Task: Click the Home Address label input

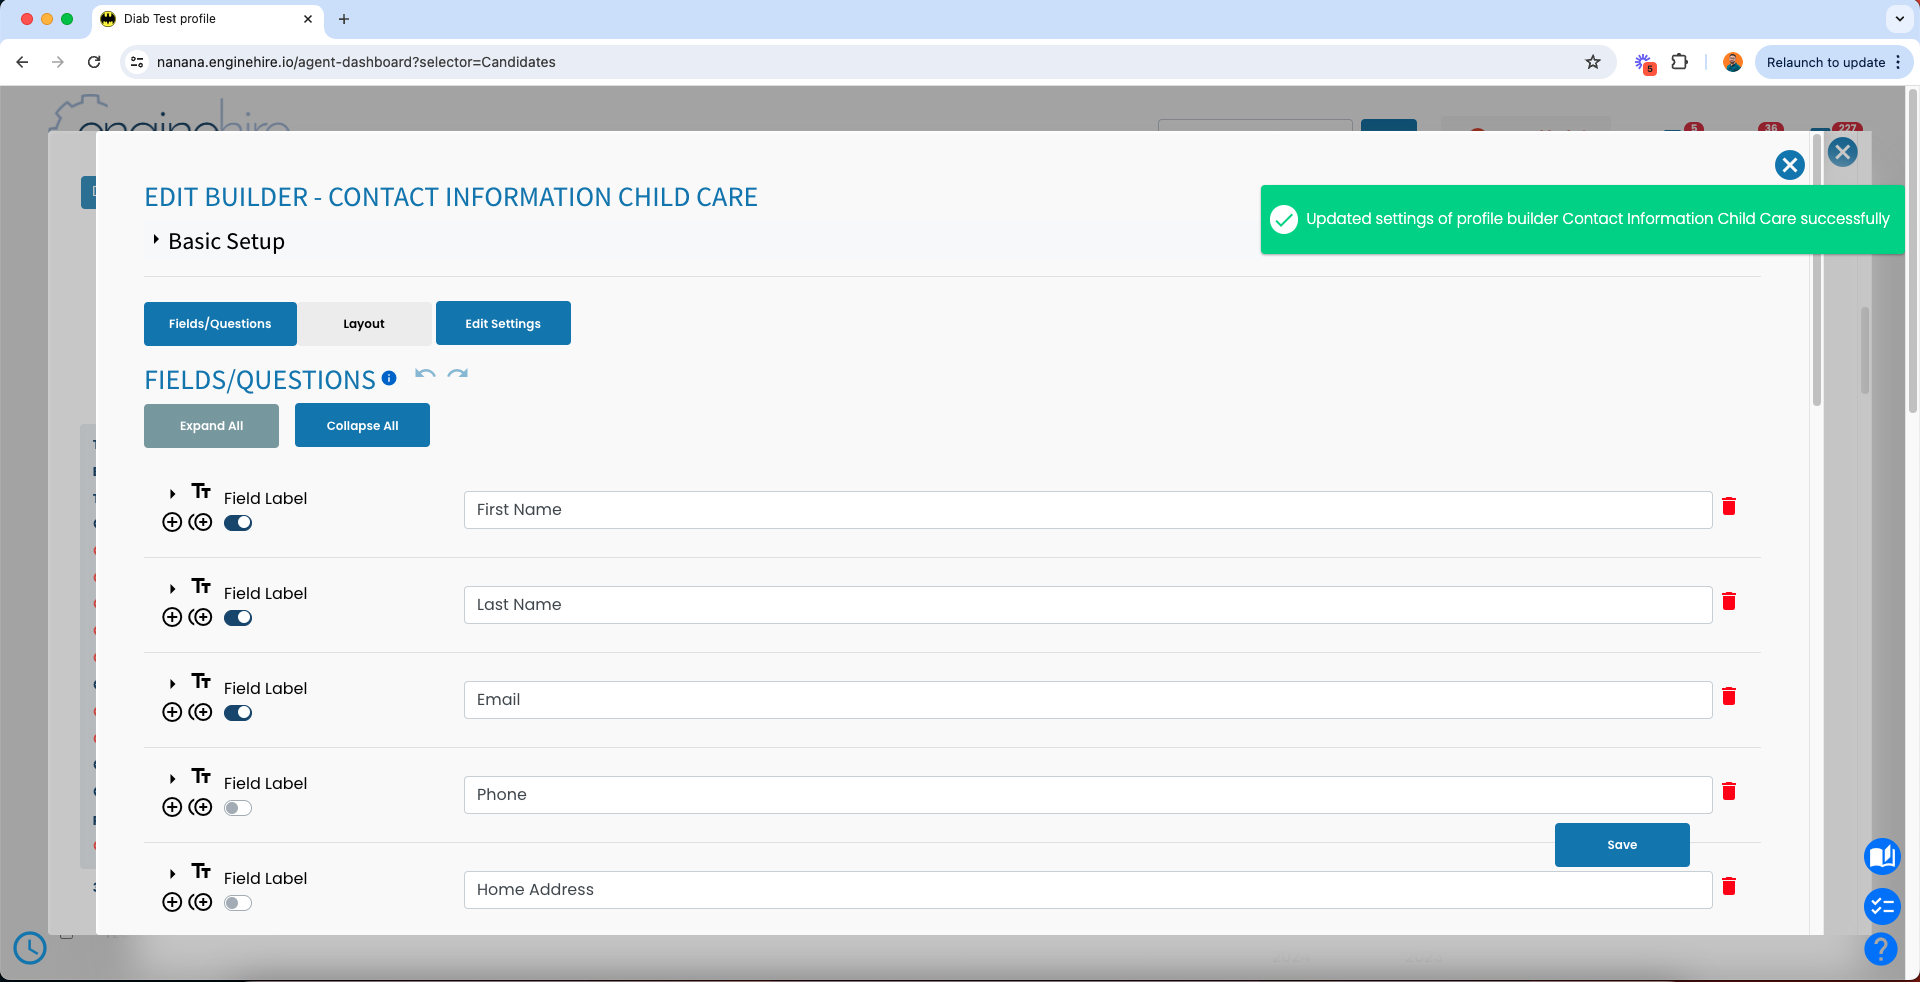Action: click(x=1088, y=890)
